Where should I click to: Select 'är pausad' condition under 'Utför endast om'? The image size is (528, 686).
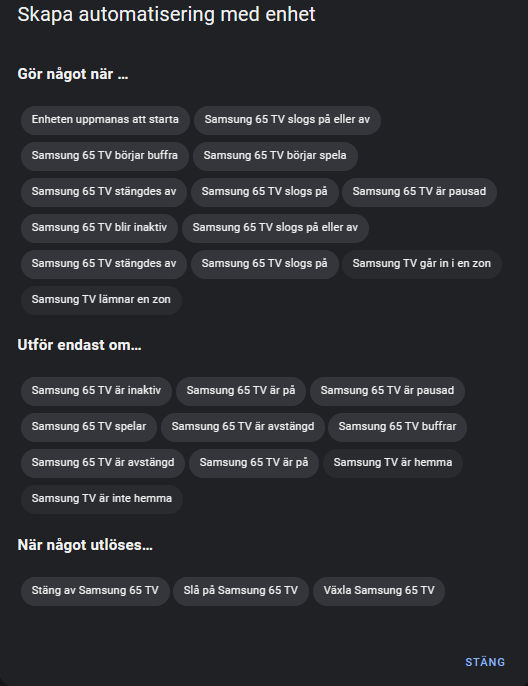pos(387,391)
